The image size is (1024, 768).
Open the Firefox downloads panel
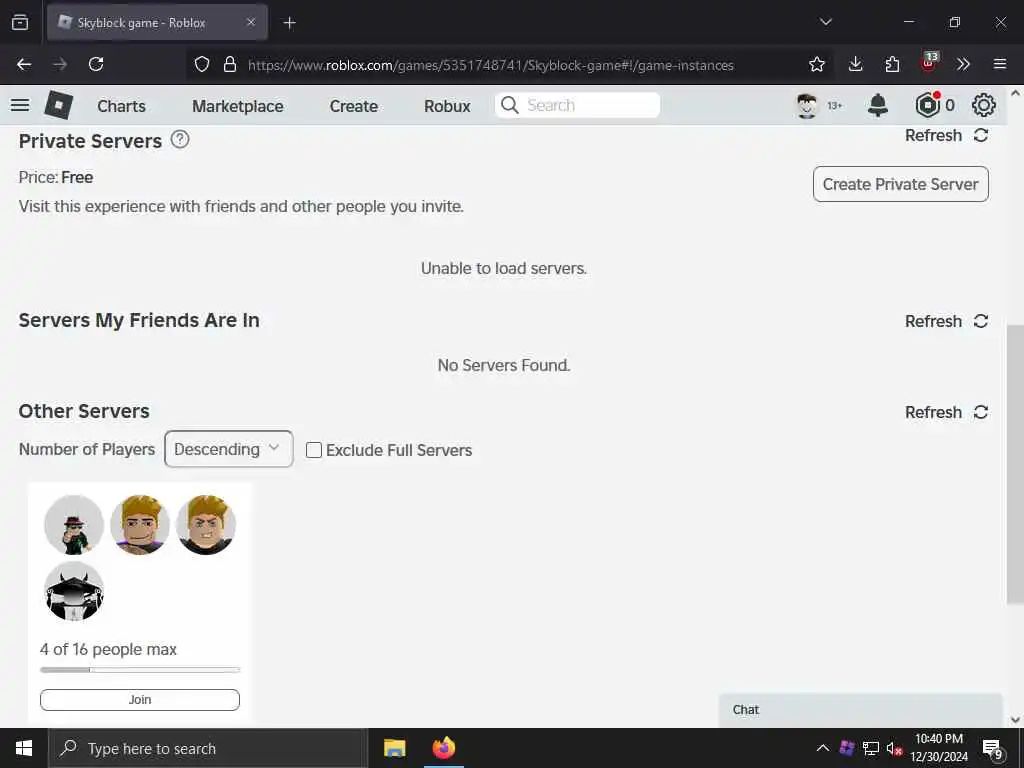tap(856, 64)
